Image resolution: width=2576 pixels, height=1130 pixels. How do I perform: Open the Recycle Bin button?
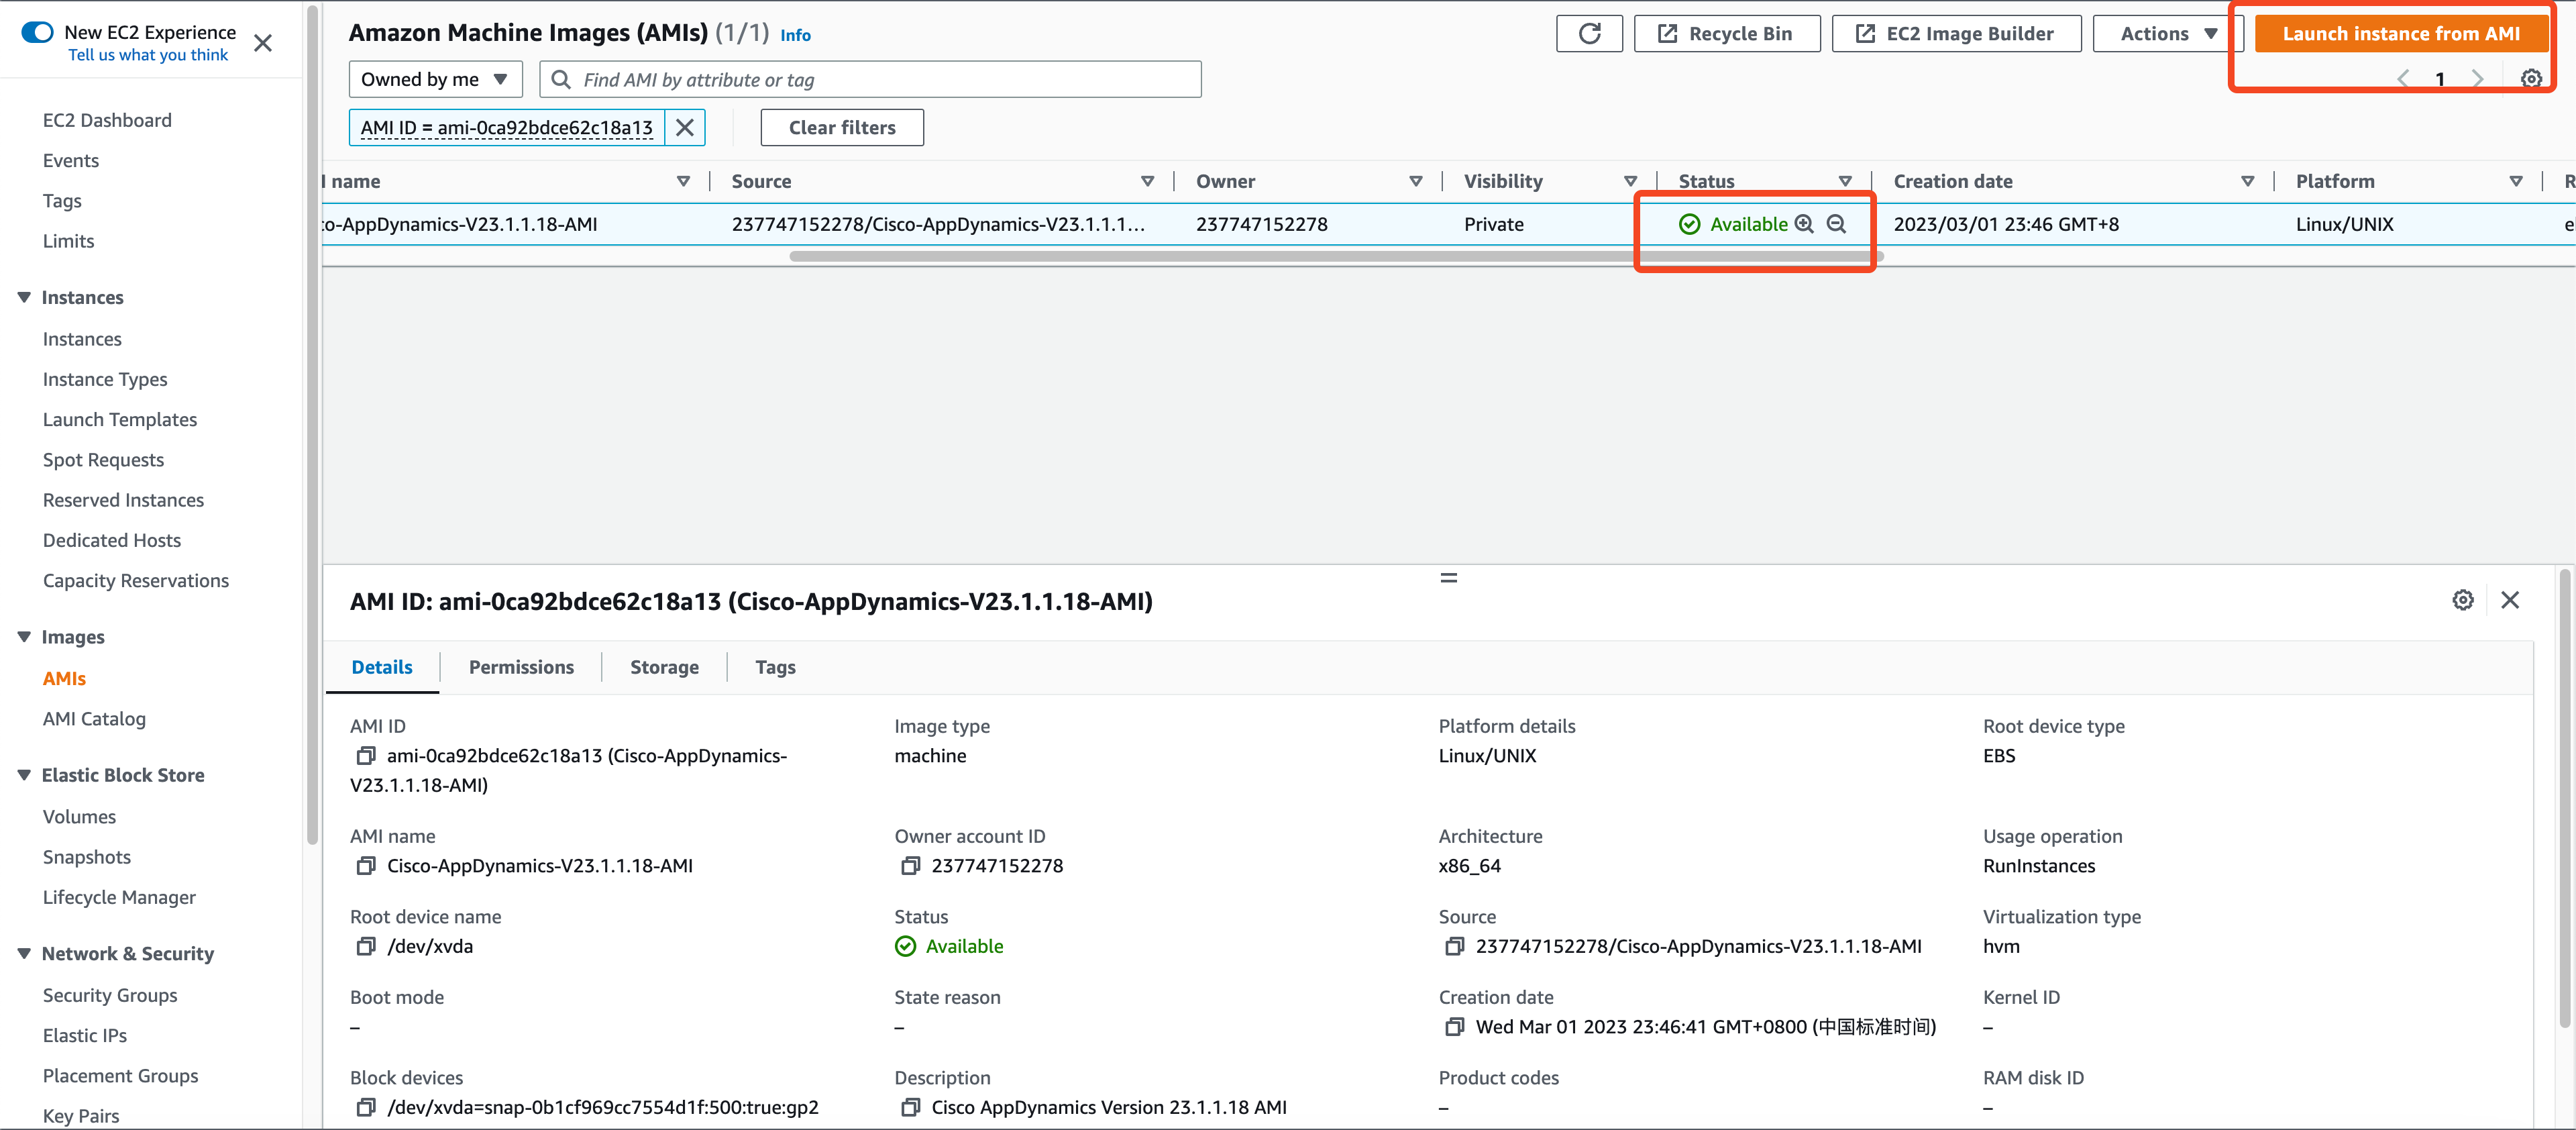pyautogui.click(x=1726, y=34)
